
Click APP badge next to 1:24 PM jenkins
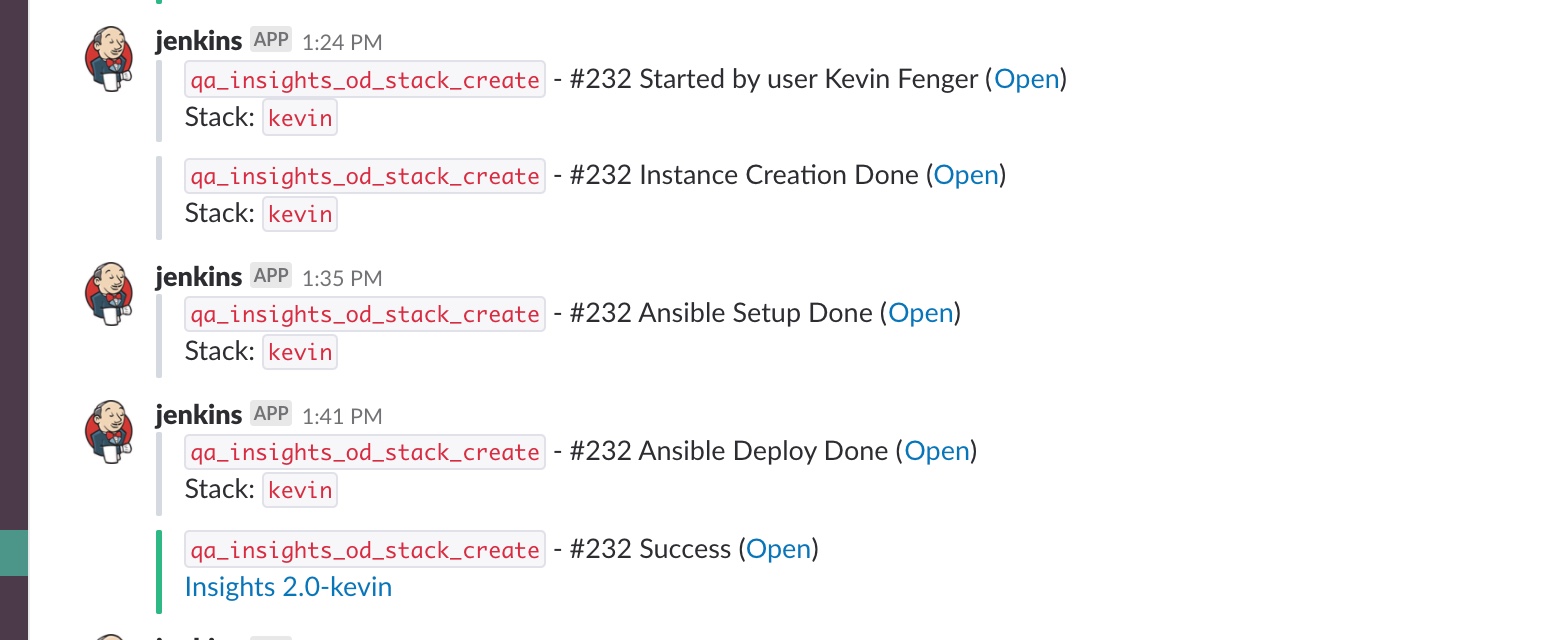click(x=271, y=40)
